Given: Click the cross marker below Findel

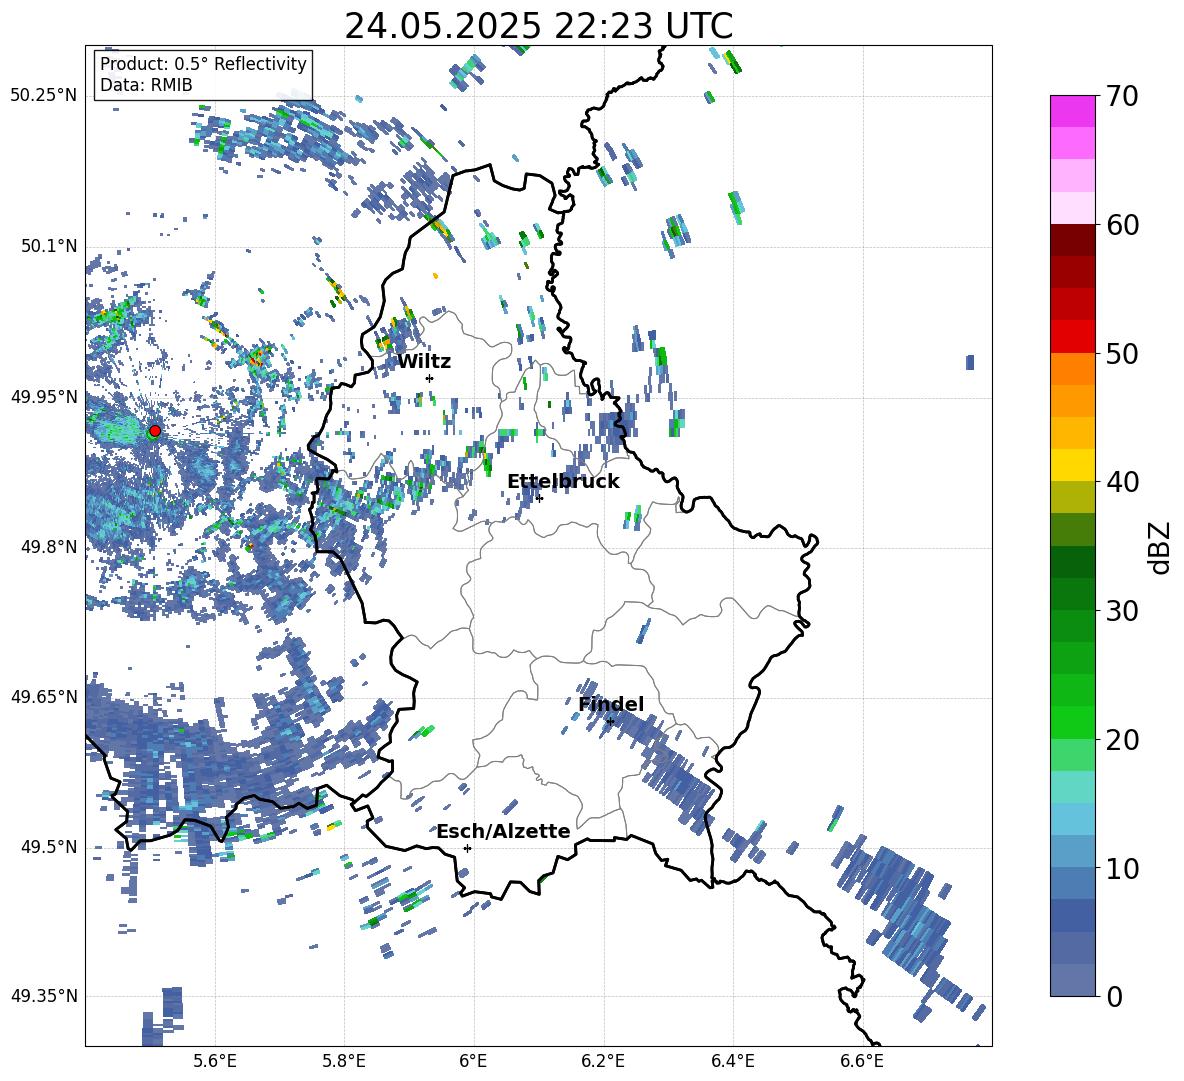Looking at the screenshot, I should pyautogui.click(x=610, y=722).
